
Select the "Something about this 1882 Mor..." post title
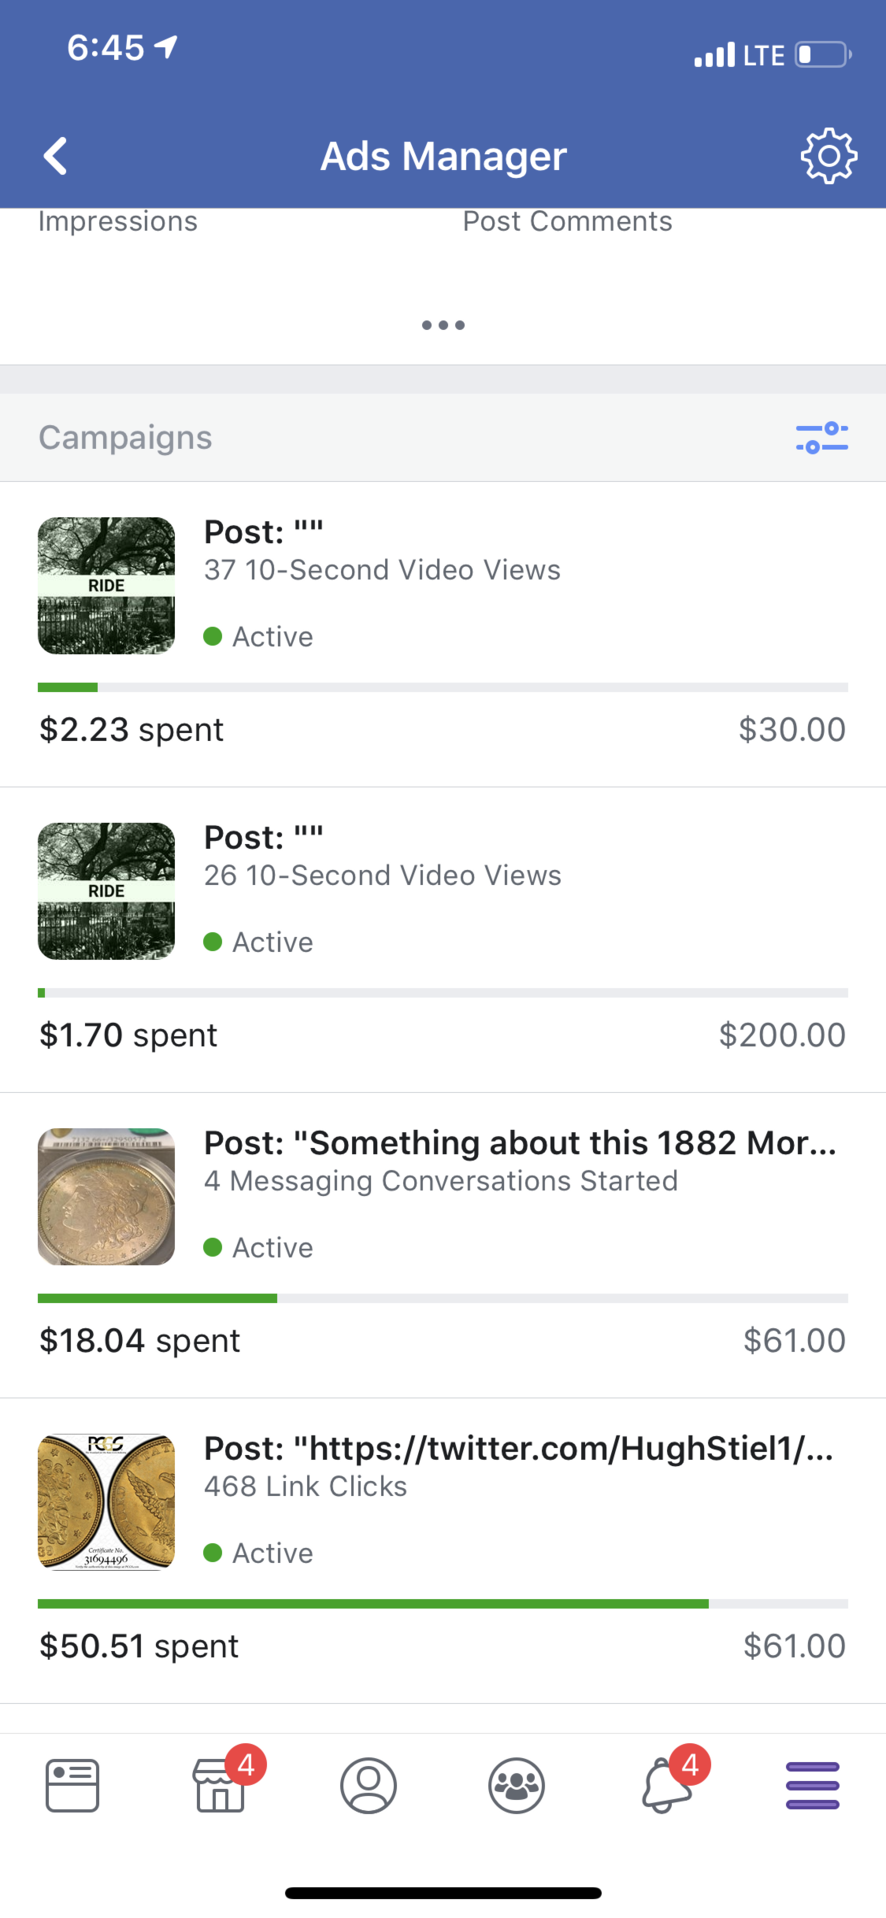[520, 1143]
